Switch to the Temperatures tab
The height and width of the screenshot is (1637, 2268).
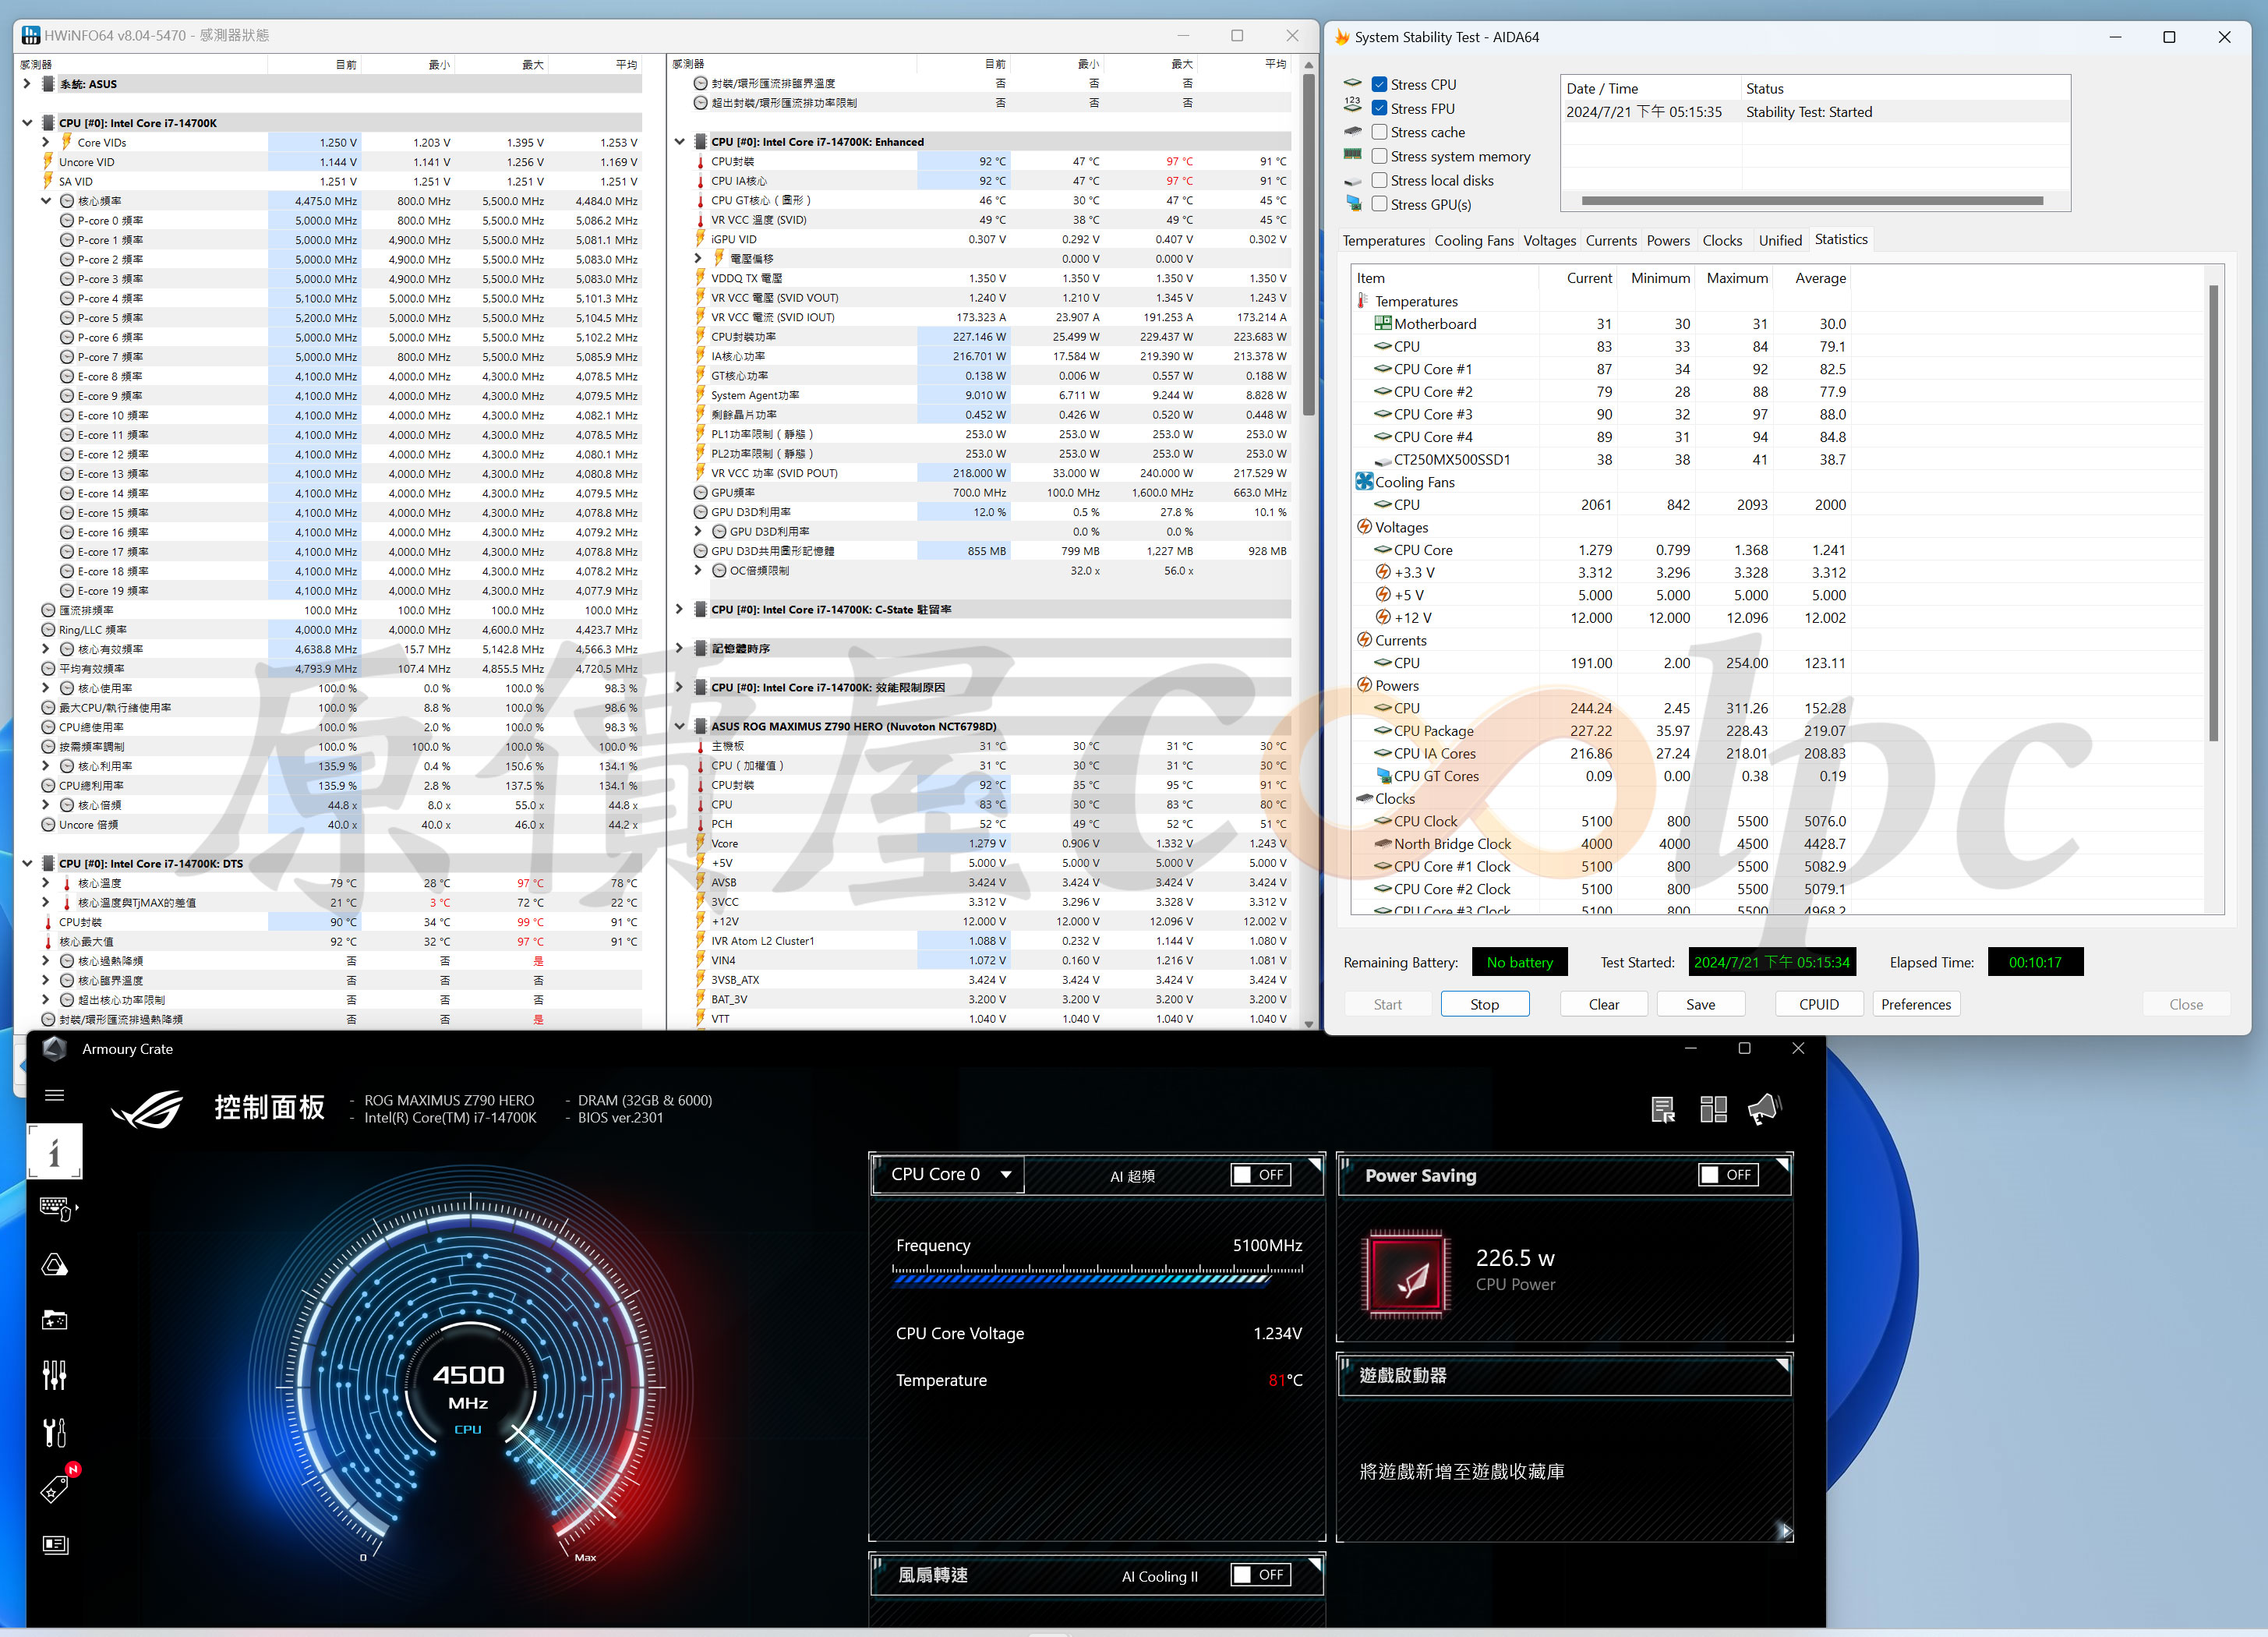tap(1383, 241)
